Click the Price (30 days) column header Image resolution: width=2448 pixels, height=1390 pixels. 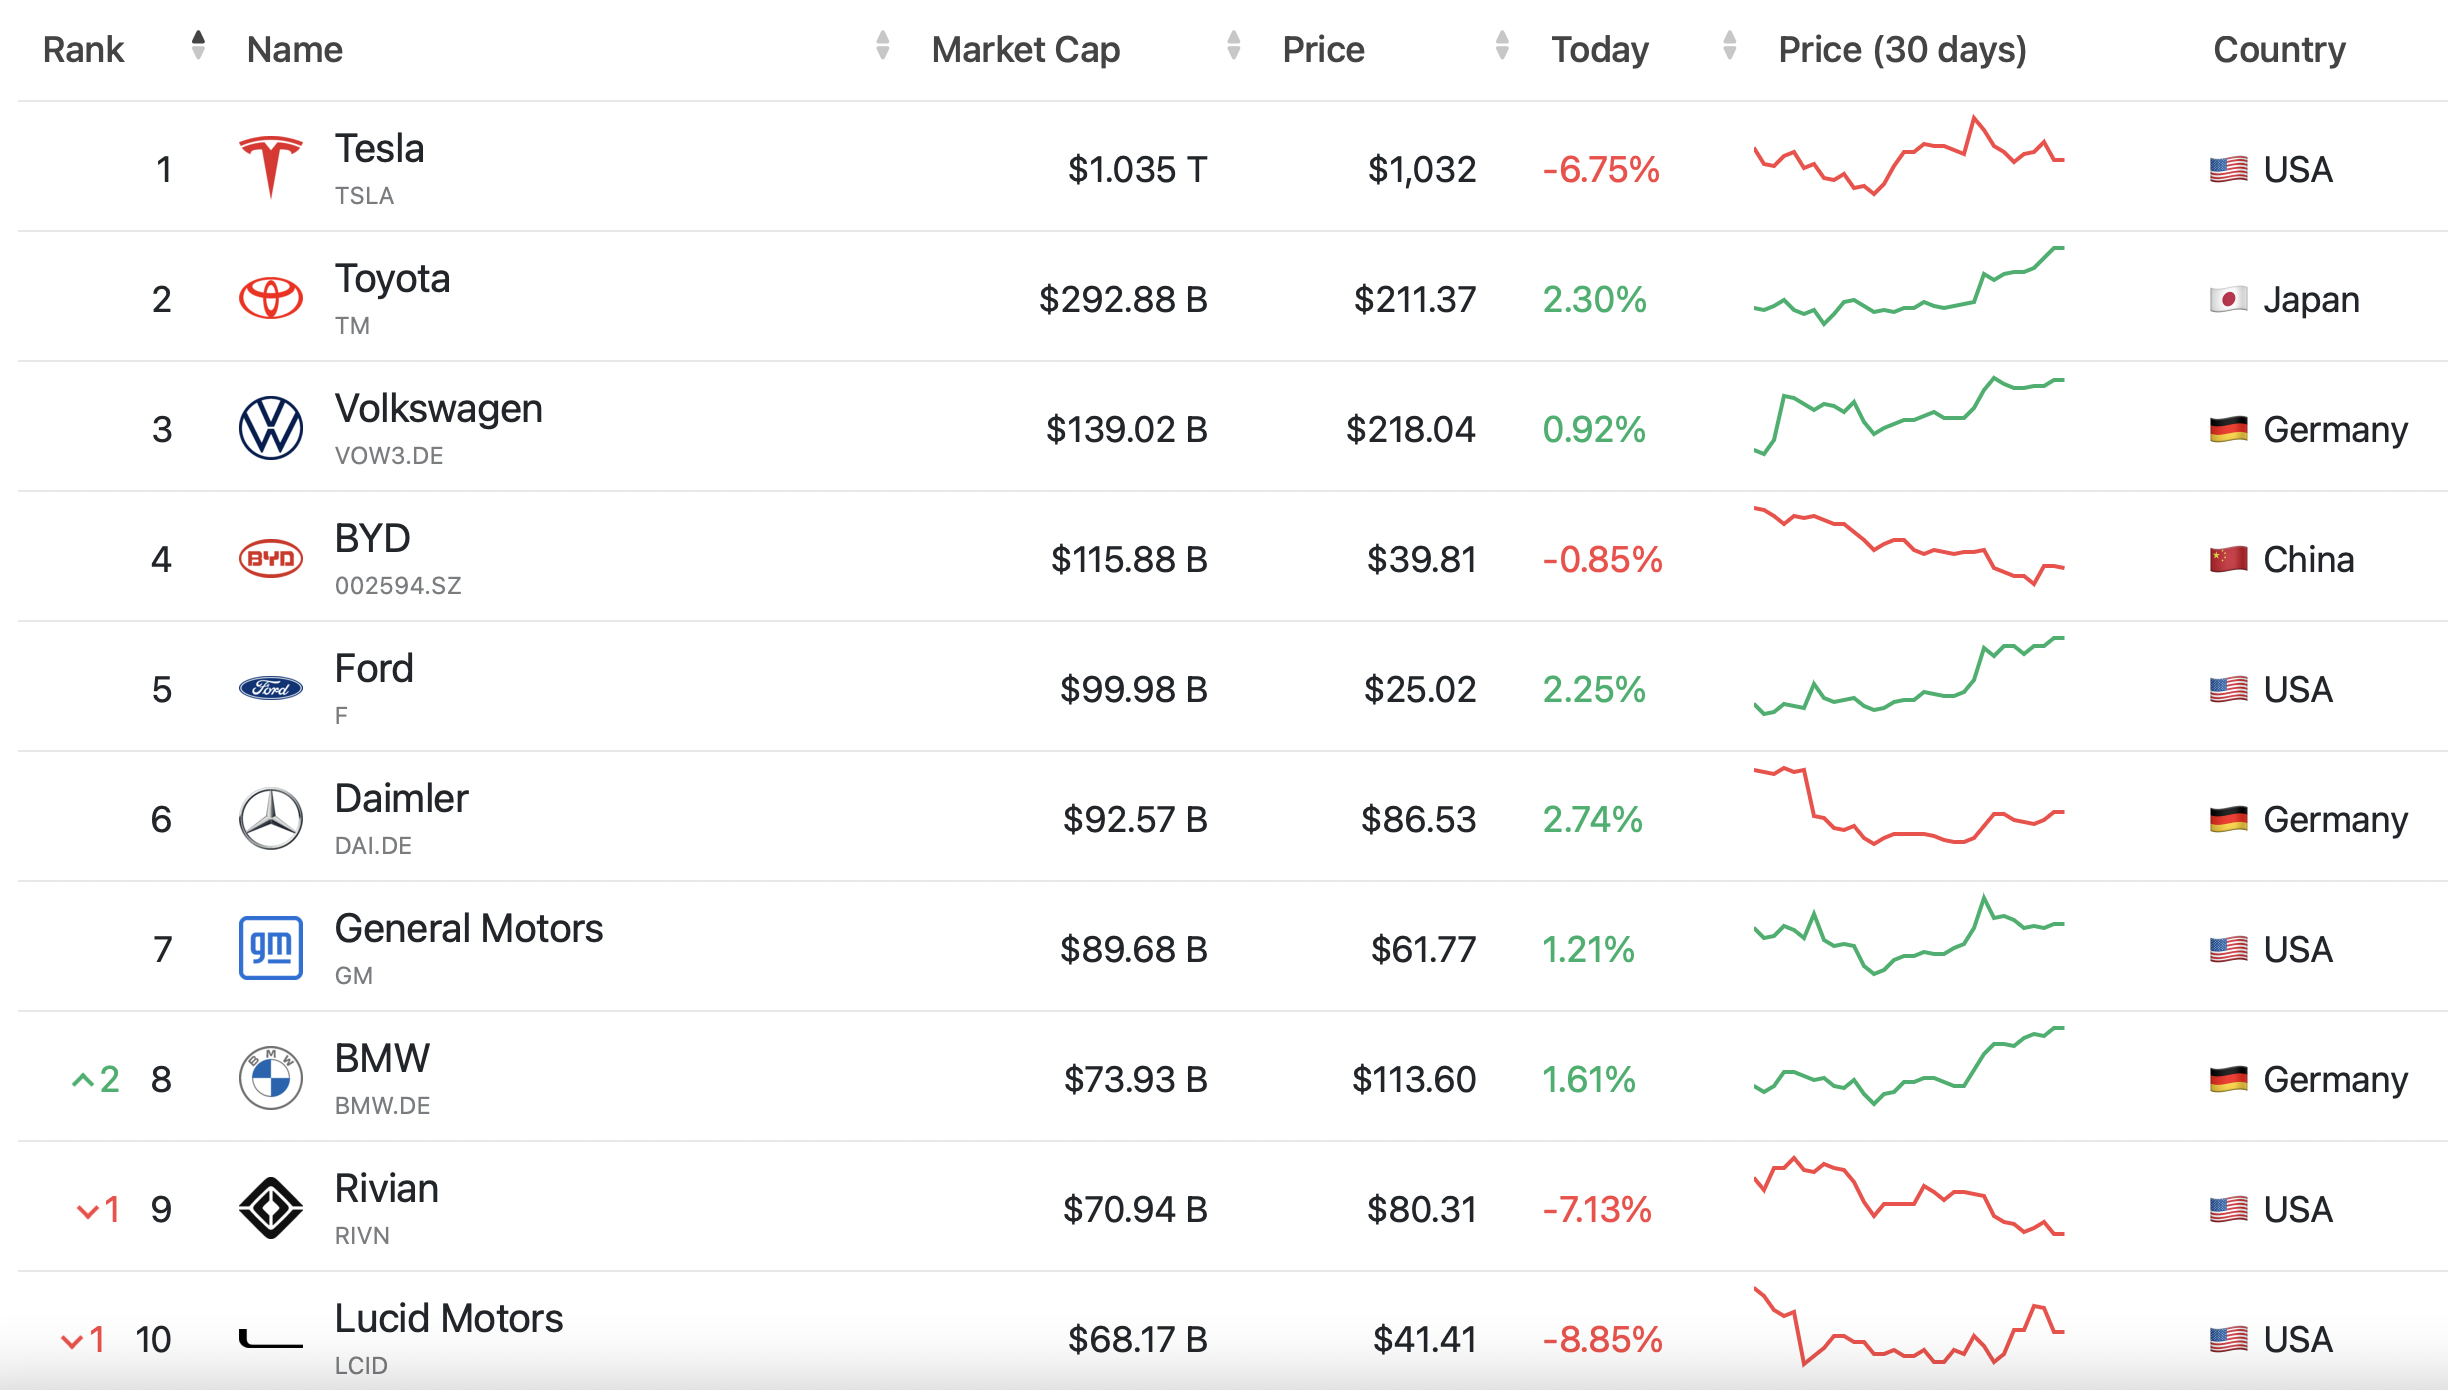pos(1901,49)
